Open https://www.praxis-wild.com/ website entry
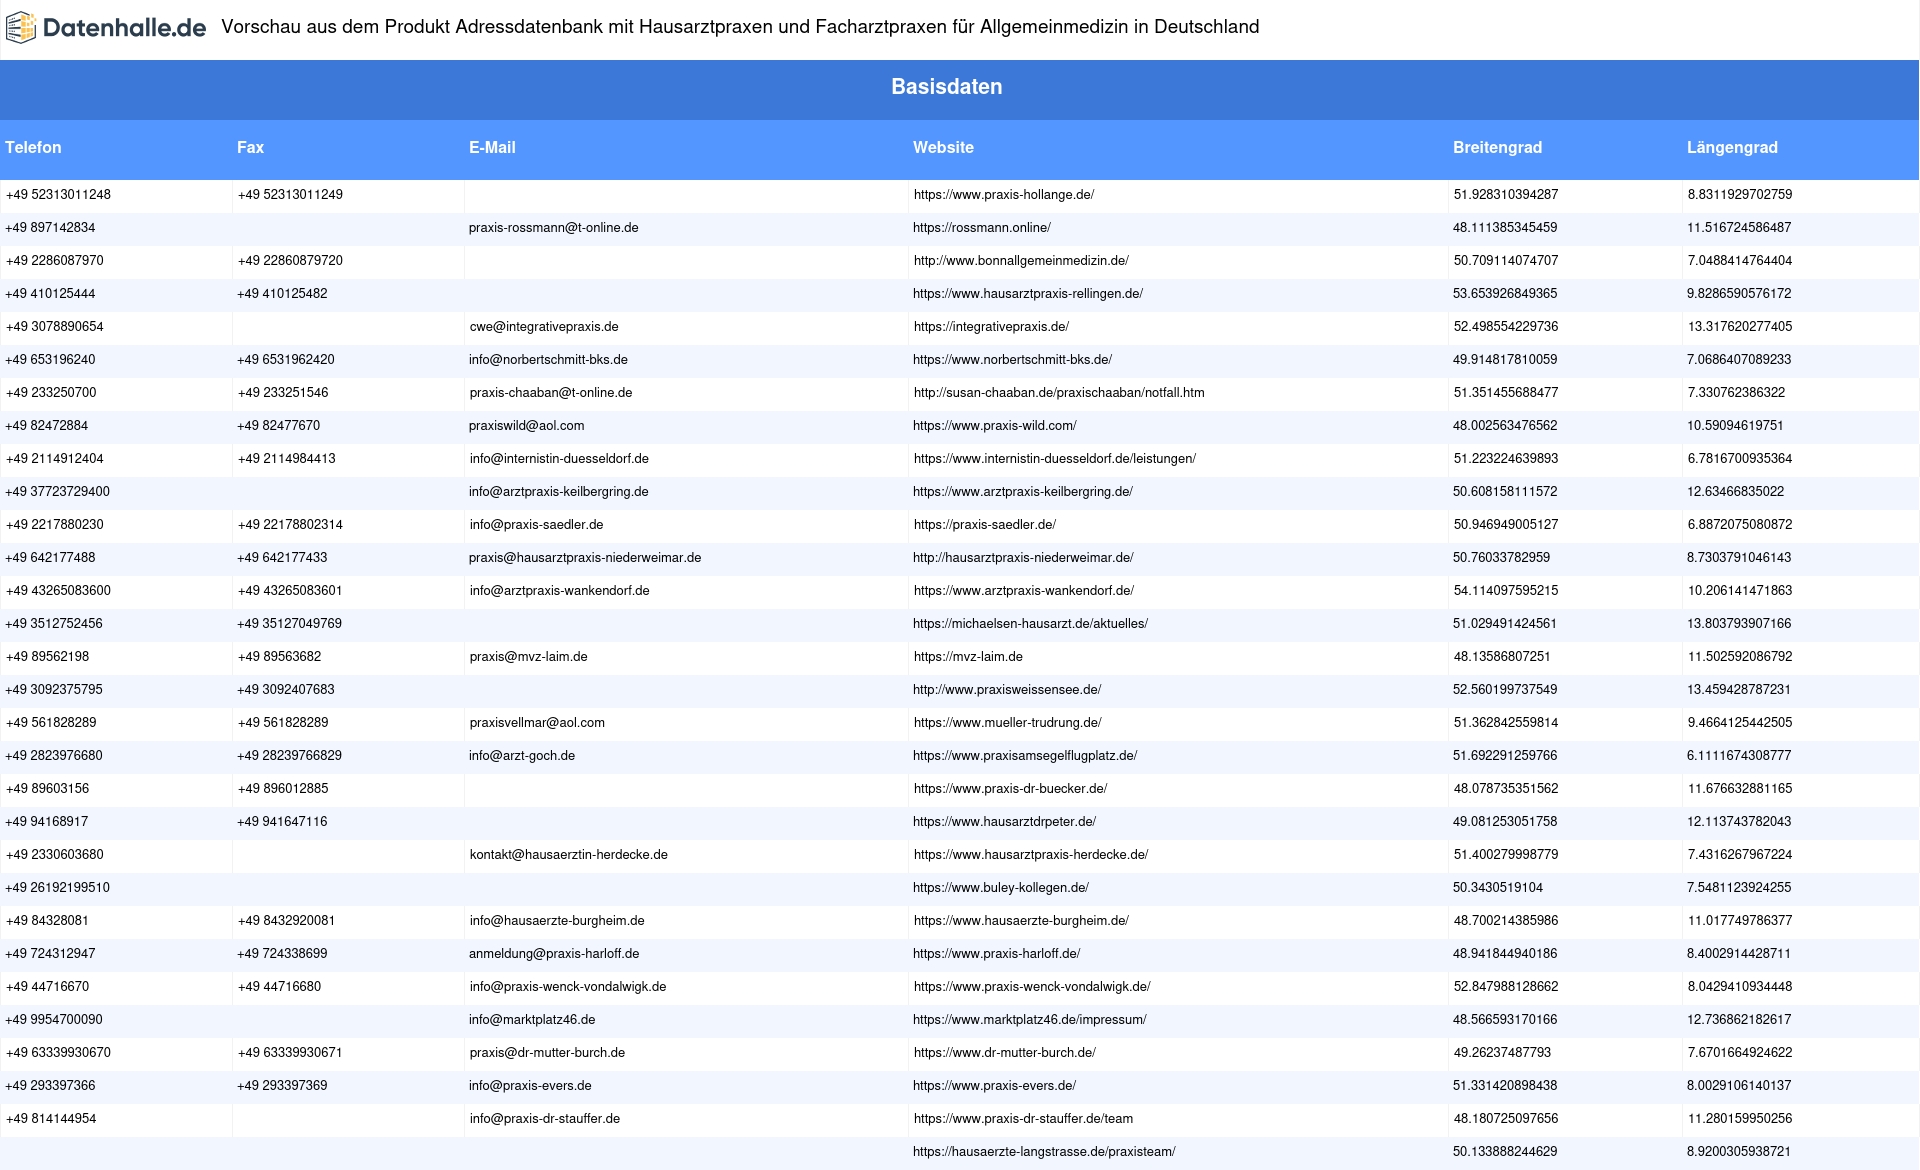 [x=995, y=426]
